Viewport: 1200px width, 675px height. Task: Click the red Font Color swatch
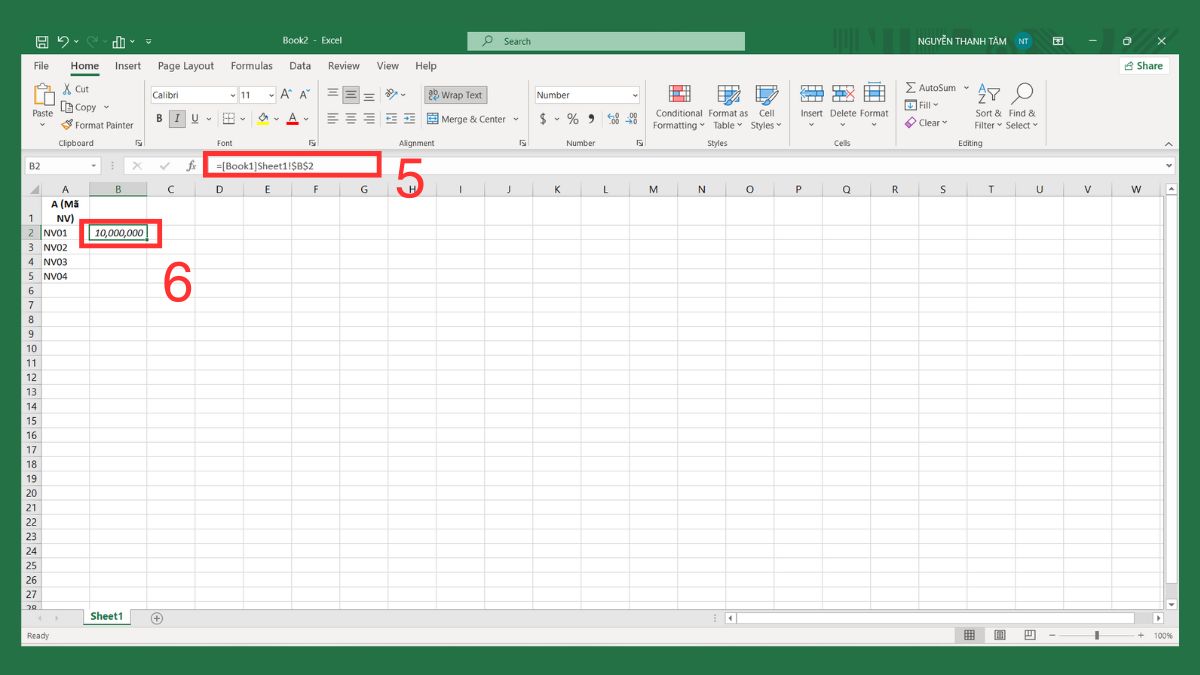coord(293,118)
